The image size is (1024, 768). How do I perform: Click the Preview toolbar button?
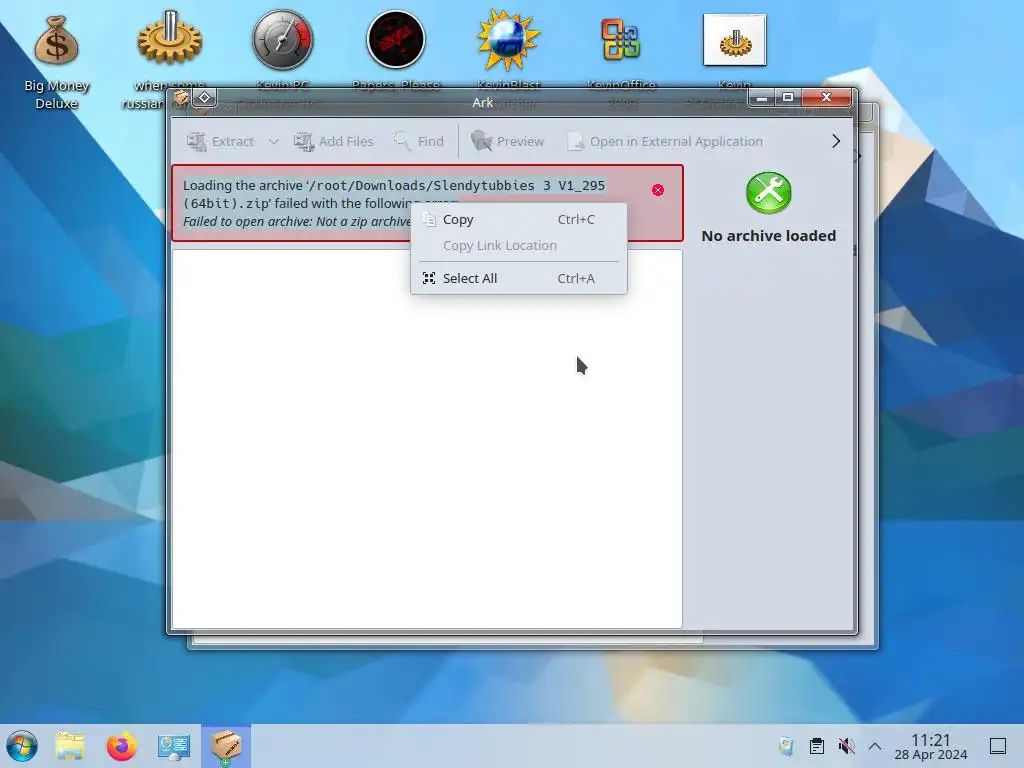[507, 141]
